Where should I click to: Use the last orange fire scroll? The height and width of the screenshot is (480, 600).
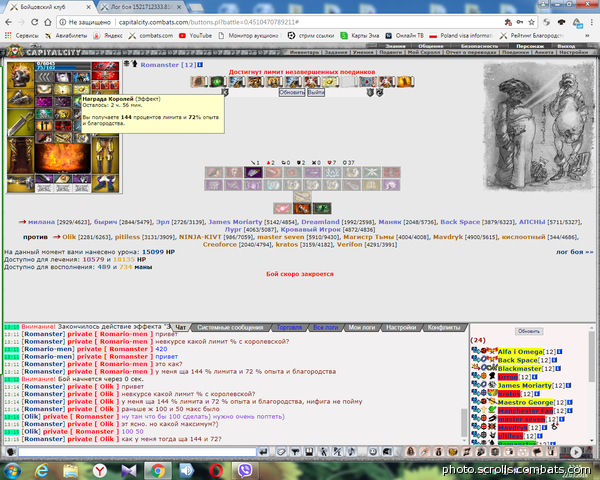pos(405,82)
